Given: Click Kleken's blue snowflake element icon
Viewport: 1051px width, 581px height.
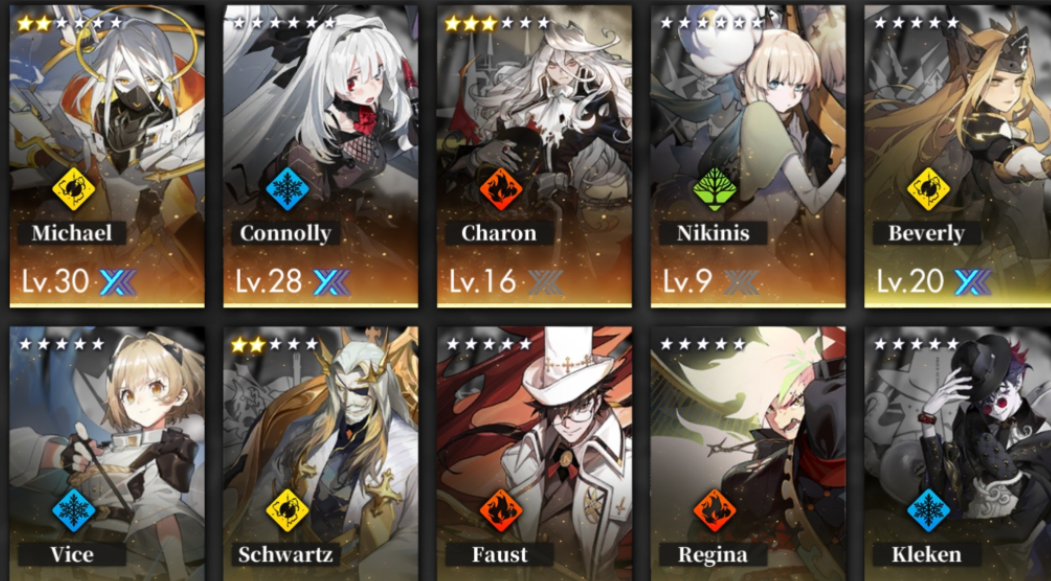Looking at the screenshot, I should tap(928, 511).
